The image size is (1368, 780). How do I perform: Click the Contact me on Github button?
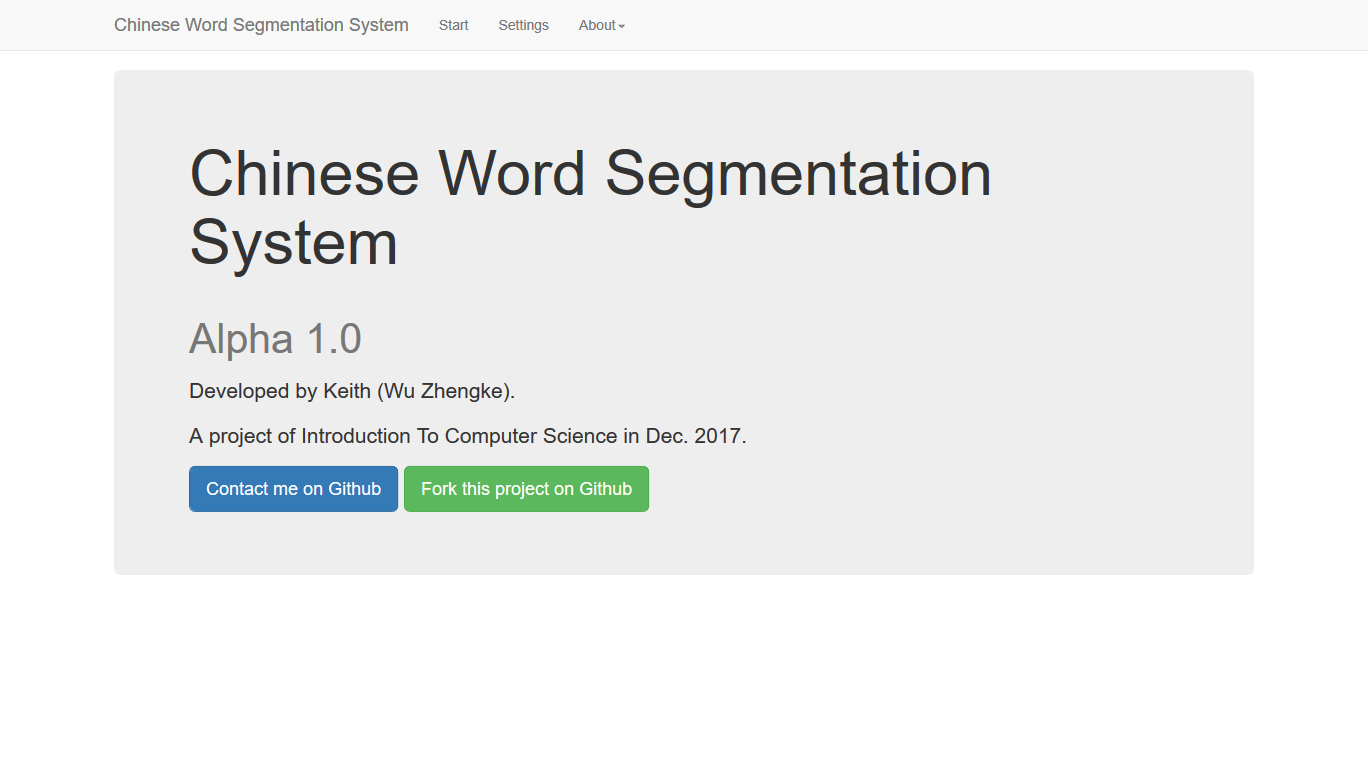[x=293, y=489]
